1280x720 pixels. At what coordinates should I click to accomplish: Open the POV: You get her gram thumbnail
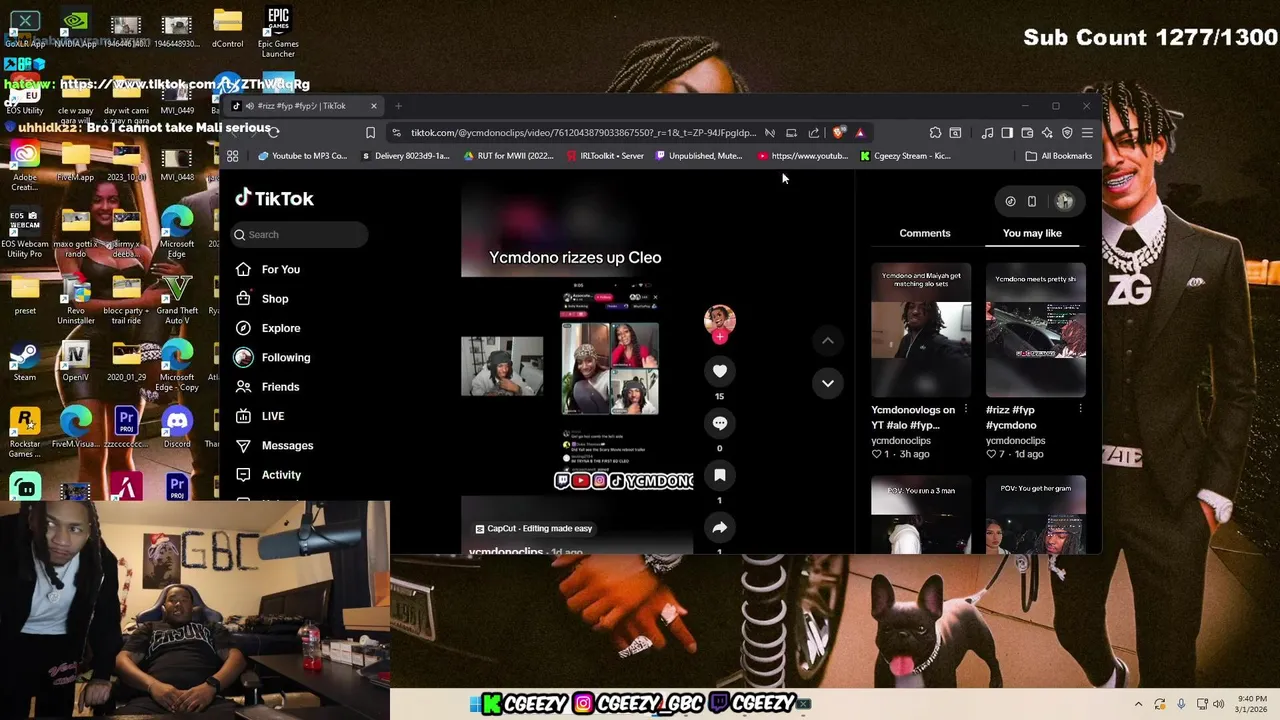click(x=1036, y=515)
